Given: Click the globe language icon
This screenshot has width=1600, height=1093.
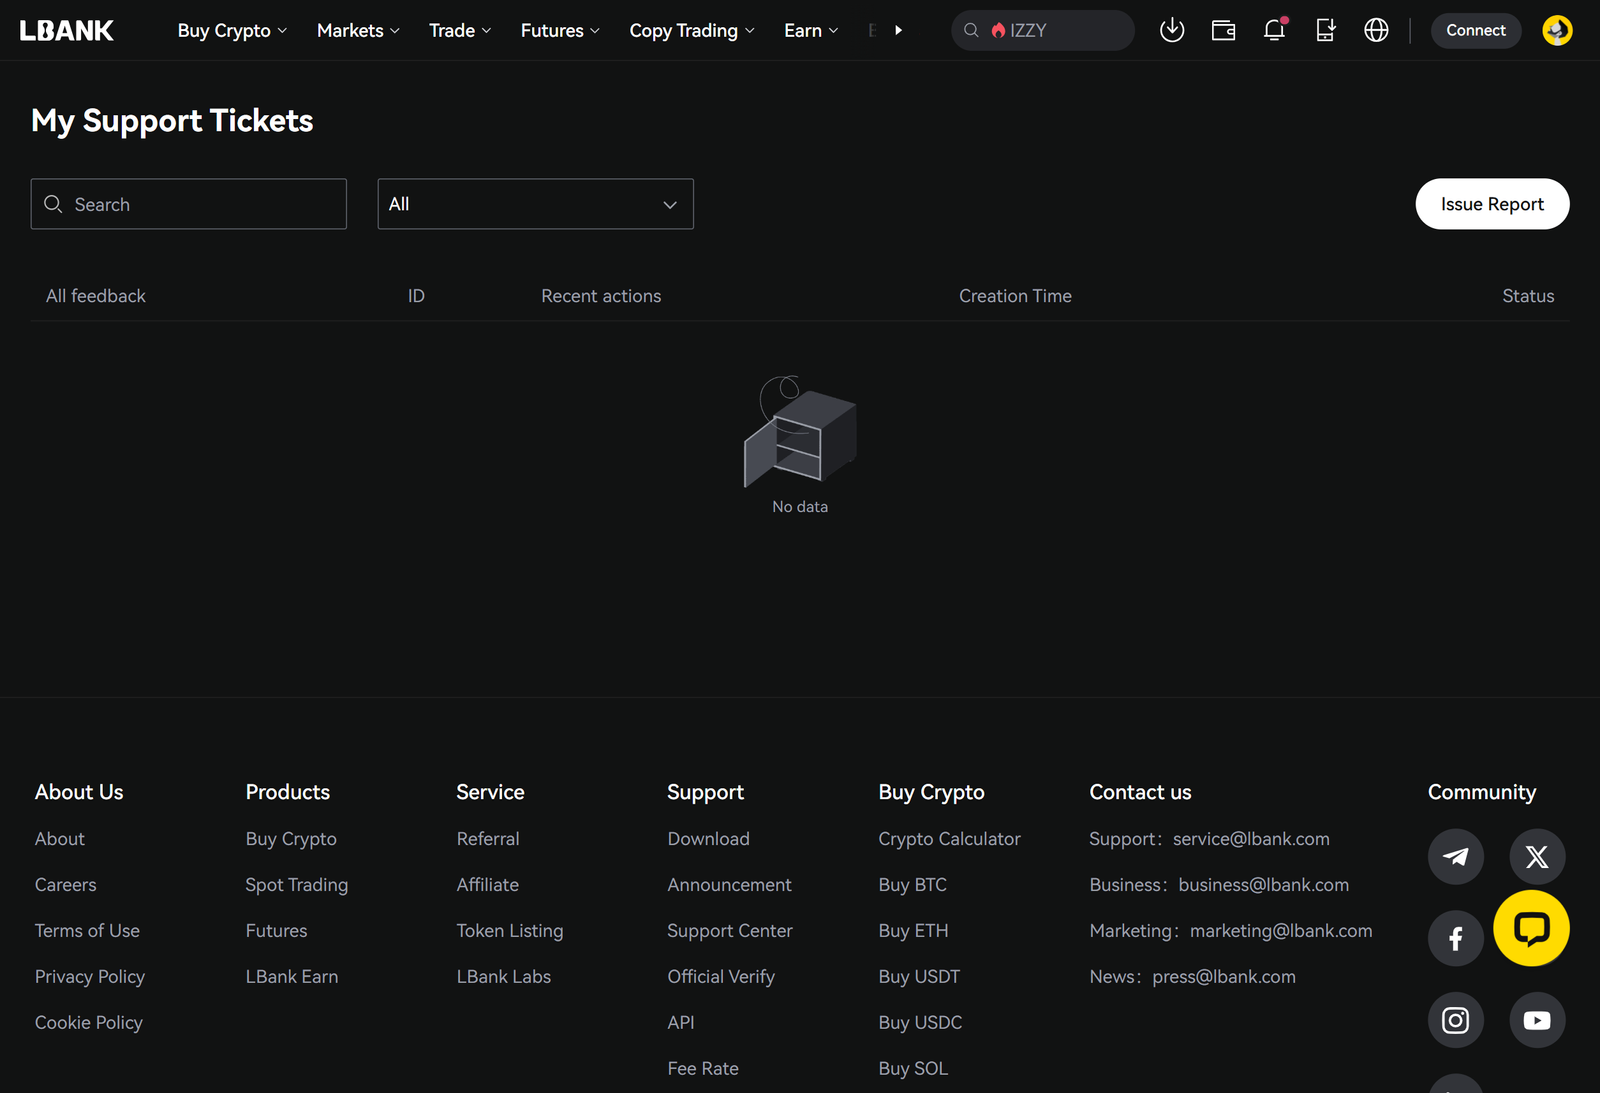Looking at the screenshot, I should coord(1376,30).
